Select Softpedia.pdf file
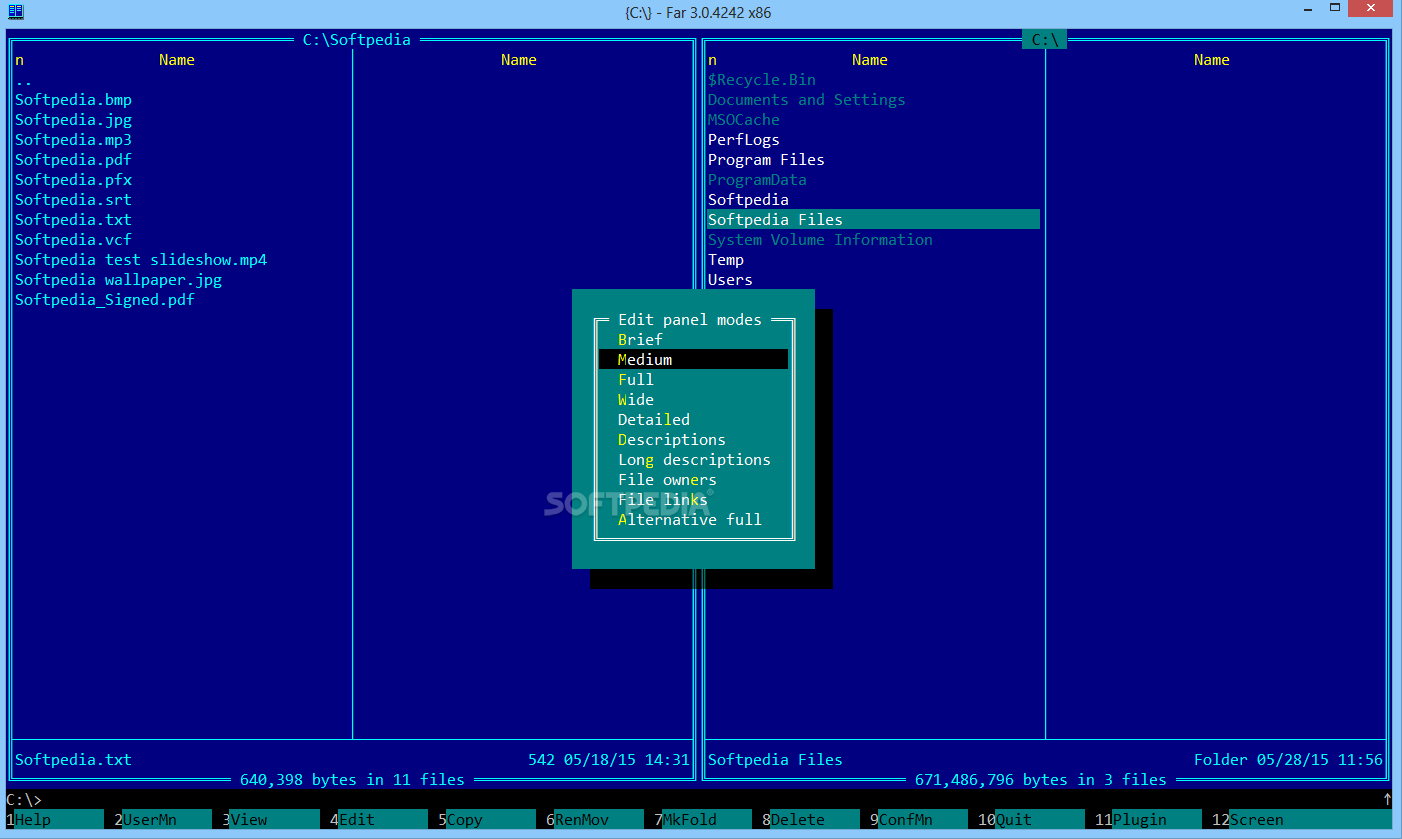 coord(73,160)
